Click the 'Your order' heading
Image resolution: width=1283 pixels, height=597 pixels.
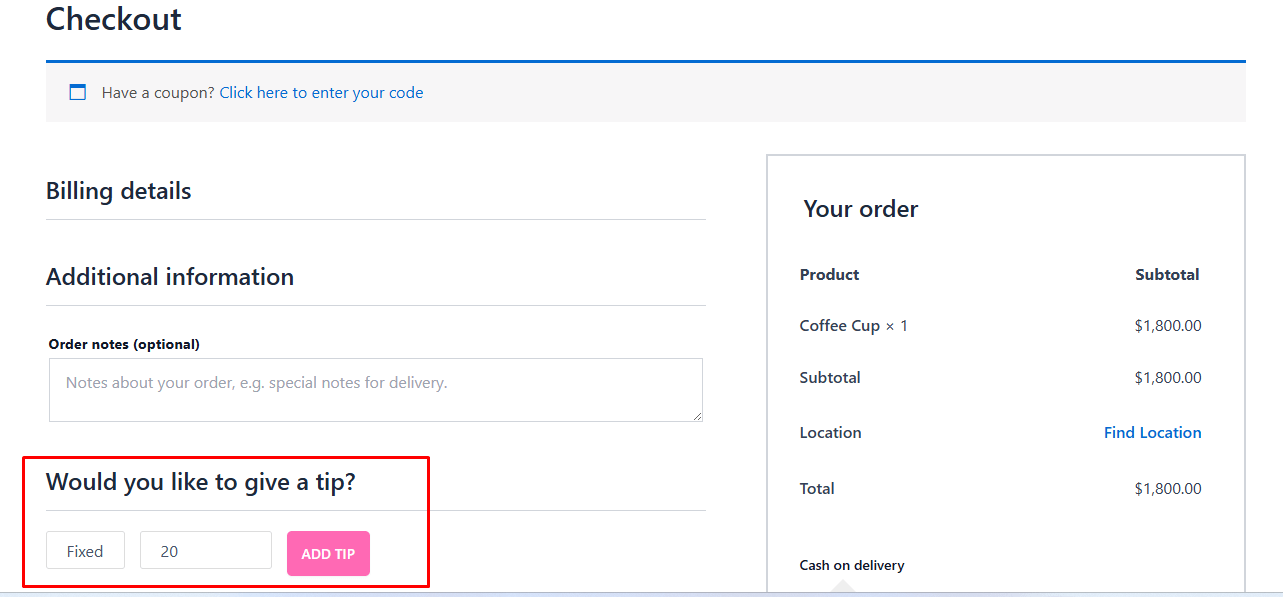[860, 209]
